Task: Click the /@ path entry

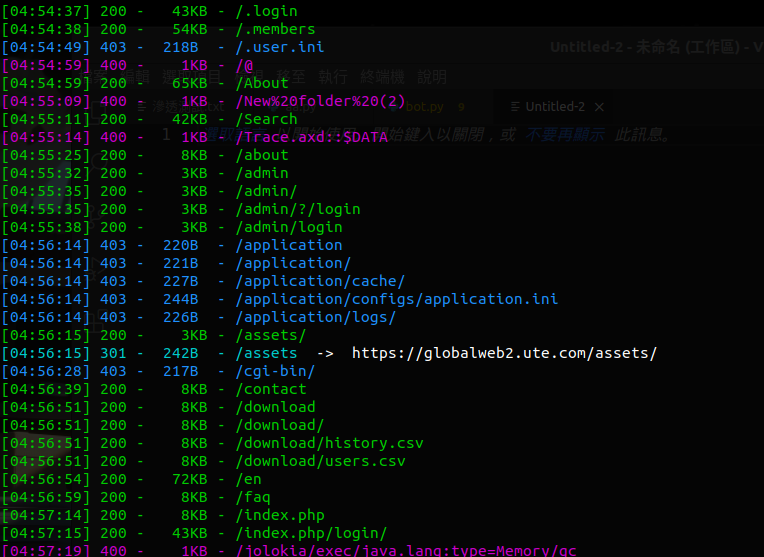Action: coord(244,65)
